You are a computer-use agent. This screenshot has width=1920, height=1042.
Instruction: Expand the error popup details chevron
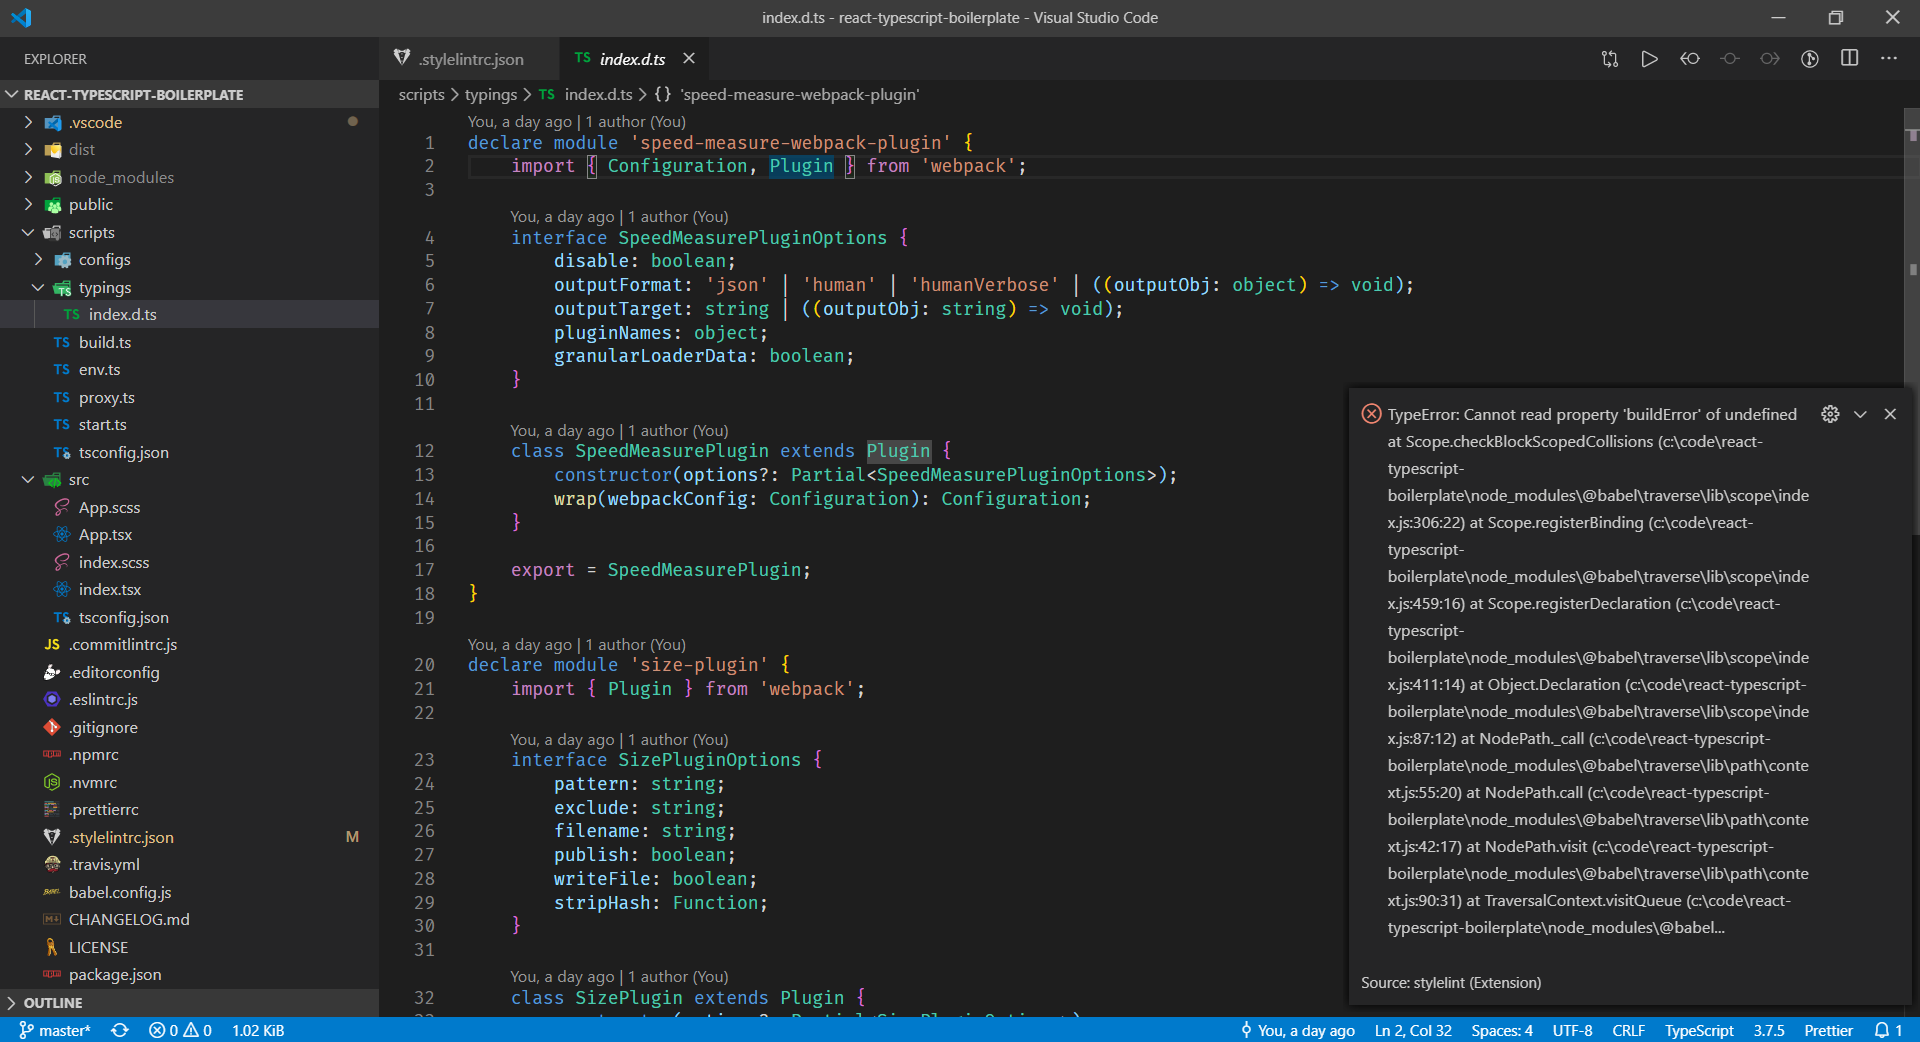coord(1860,414)
